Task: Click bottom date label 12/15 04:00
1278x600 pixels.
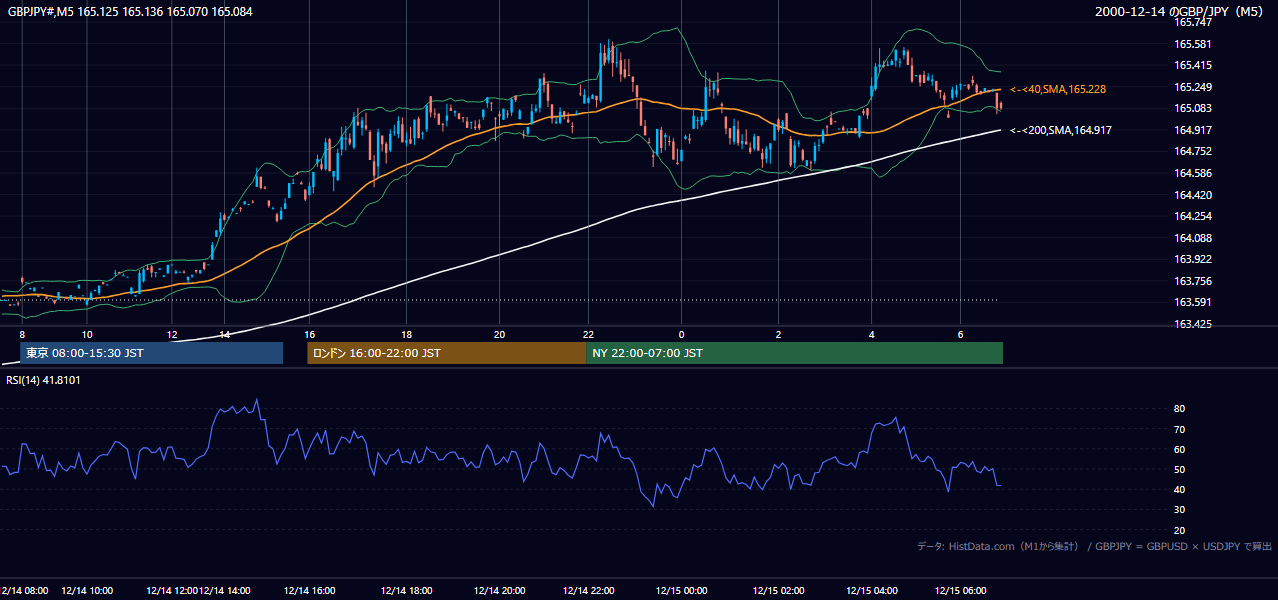Action: tap(871, 590)
